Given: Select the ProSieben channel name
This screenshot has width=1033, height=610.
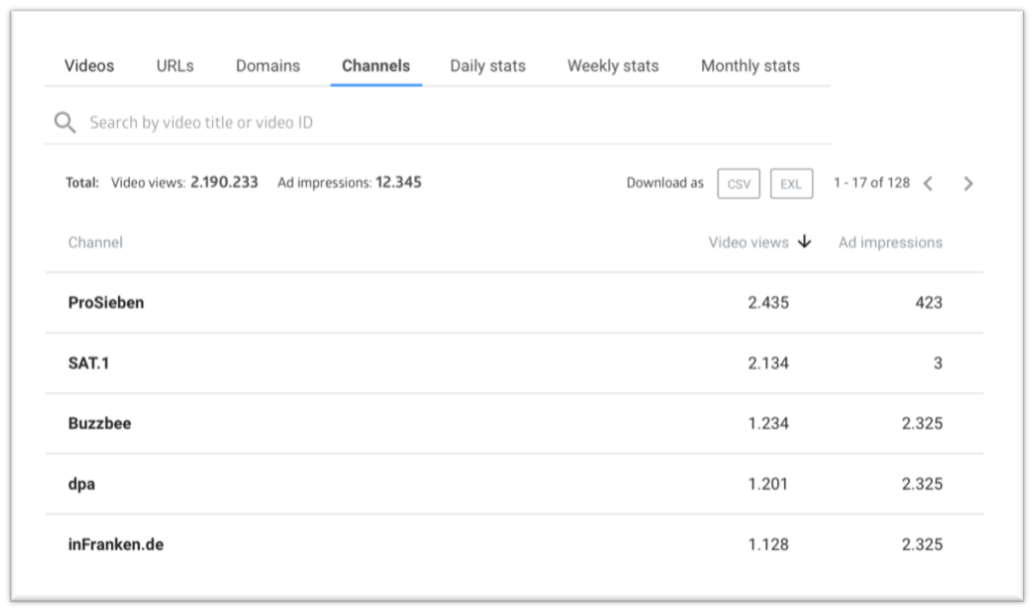Looking at the screenshot, I should [106, 302].
